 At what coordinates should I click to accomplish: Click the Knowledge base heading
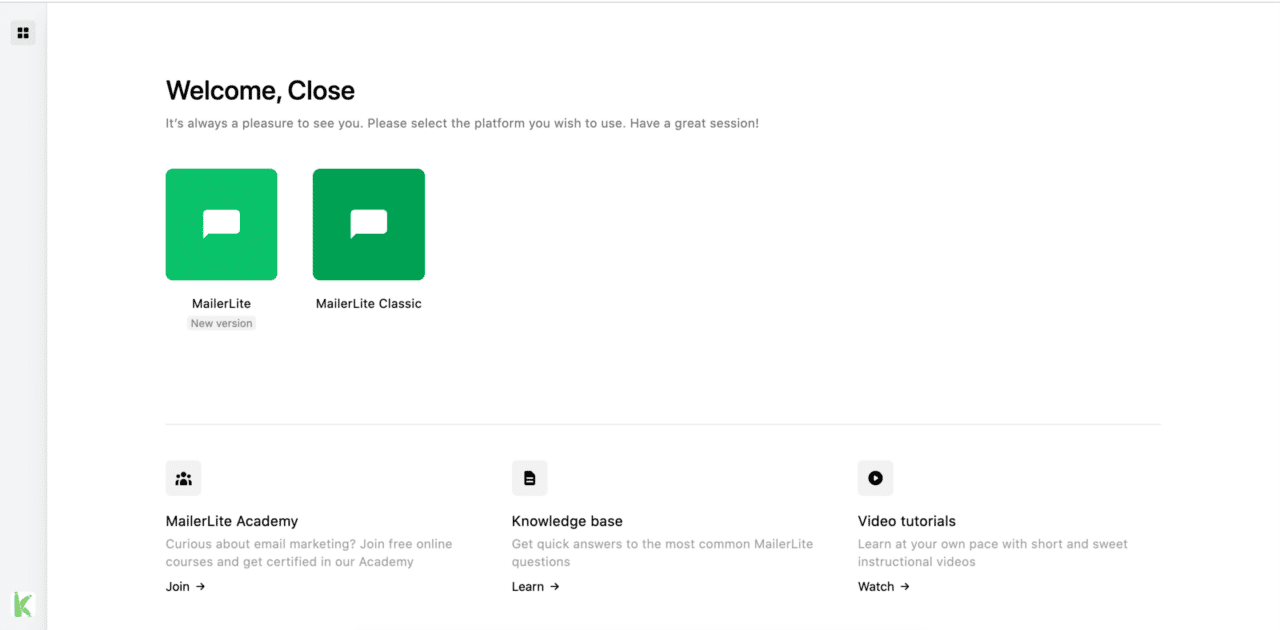(567, 521)
